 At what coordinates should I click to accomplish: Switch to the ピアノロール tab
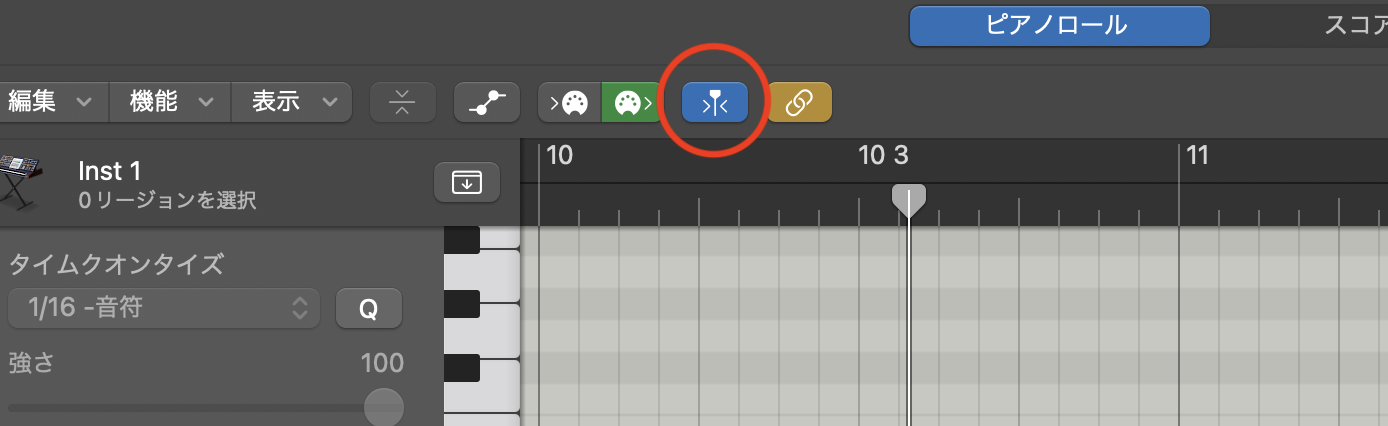pyautogui.click(x=1058, y=26)
